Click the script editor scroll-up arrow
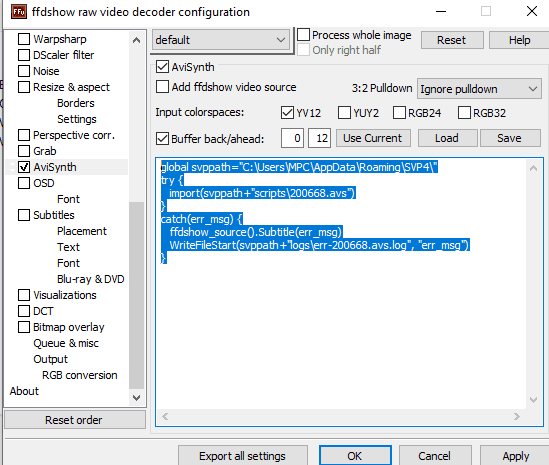The width and height of the screenshot is (549, 465). point(533,168)
